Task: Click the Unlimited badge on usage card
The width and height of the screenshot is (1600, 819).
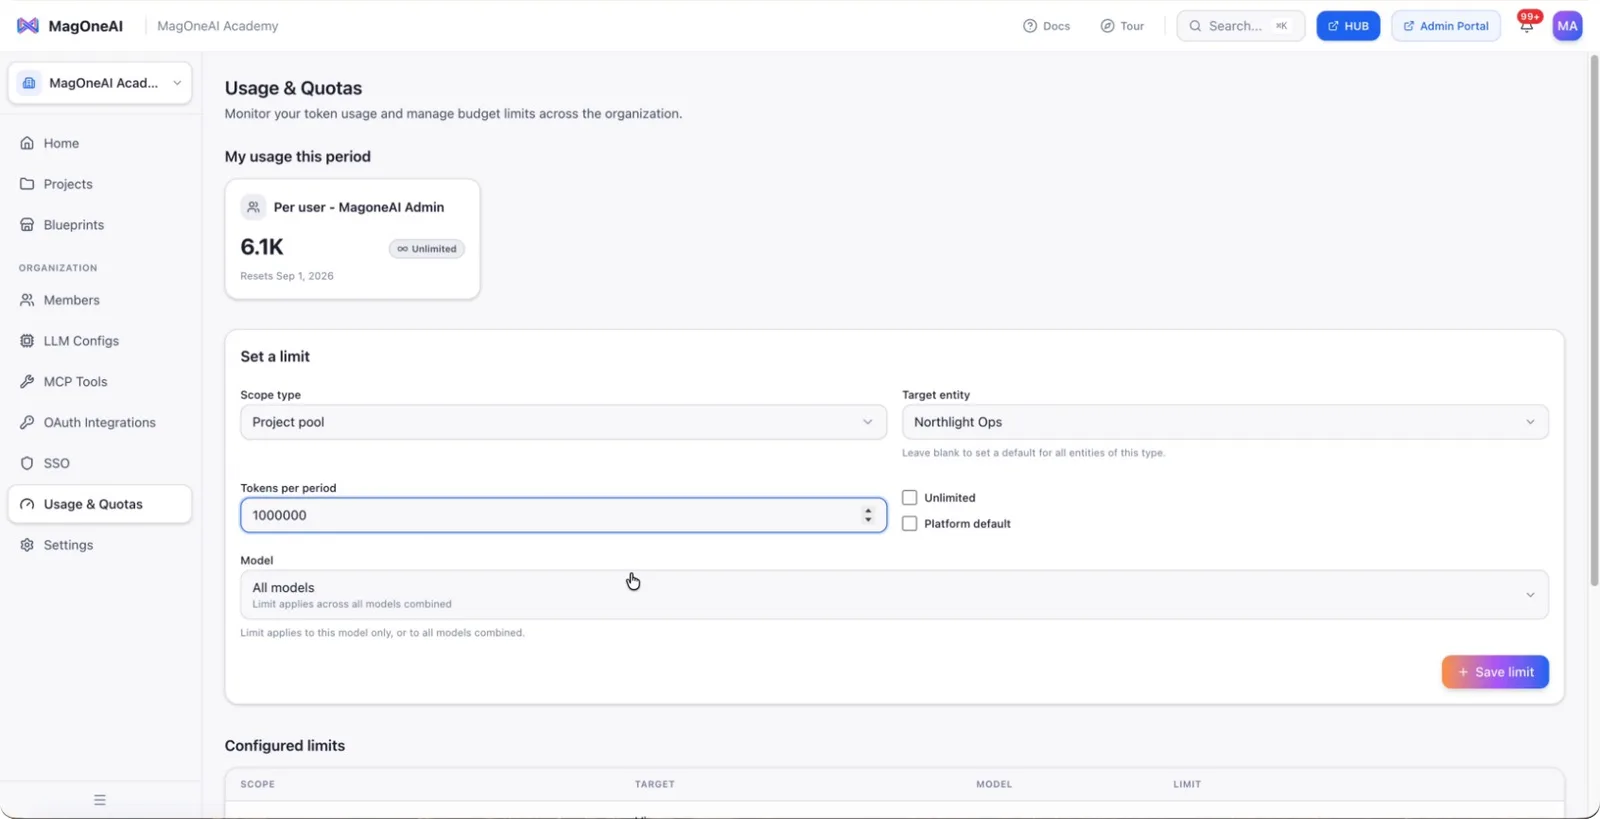Action: 427,249
